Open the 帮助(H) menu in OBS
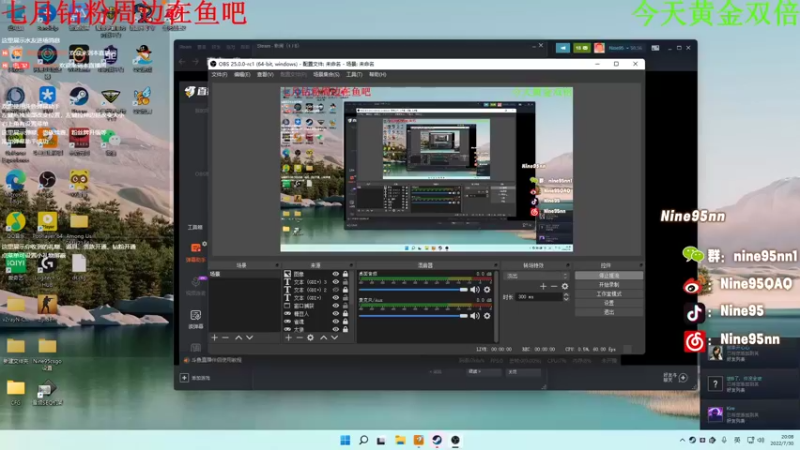Viewport: 800px width, 450px height. point(378,74)
